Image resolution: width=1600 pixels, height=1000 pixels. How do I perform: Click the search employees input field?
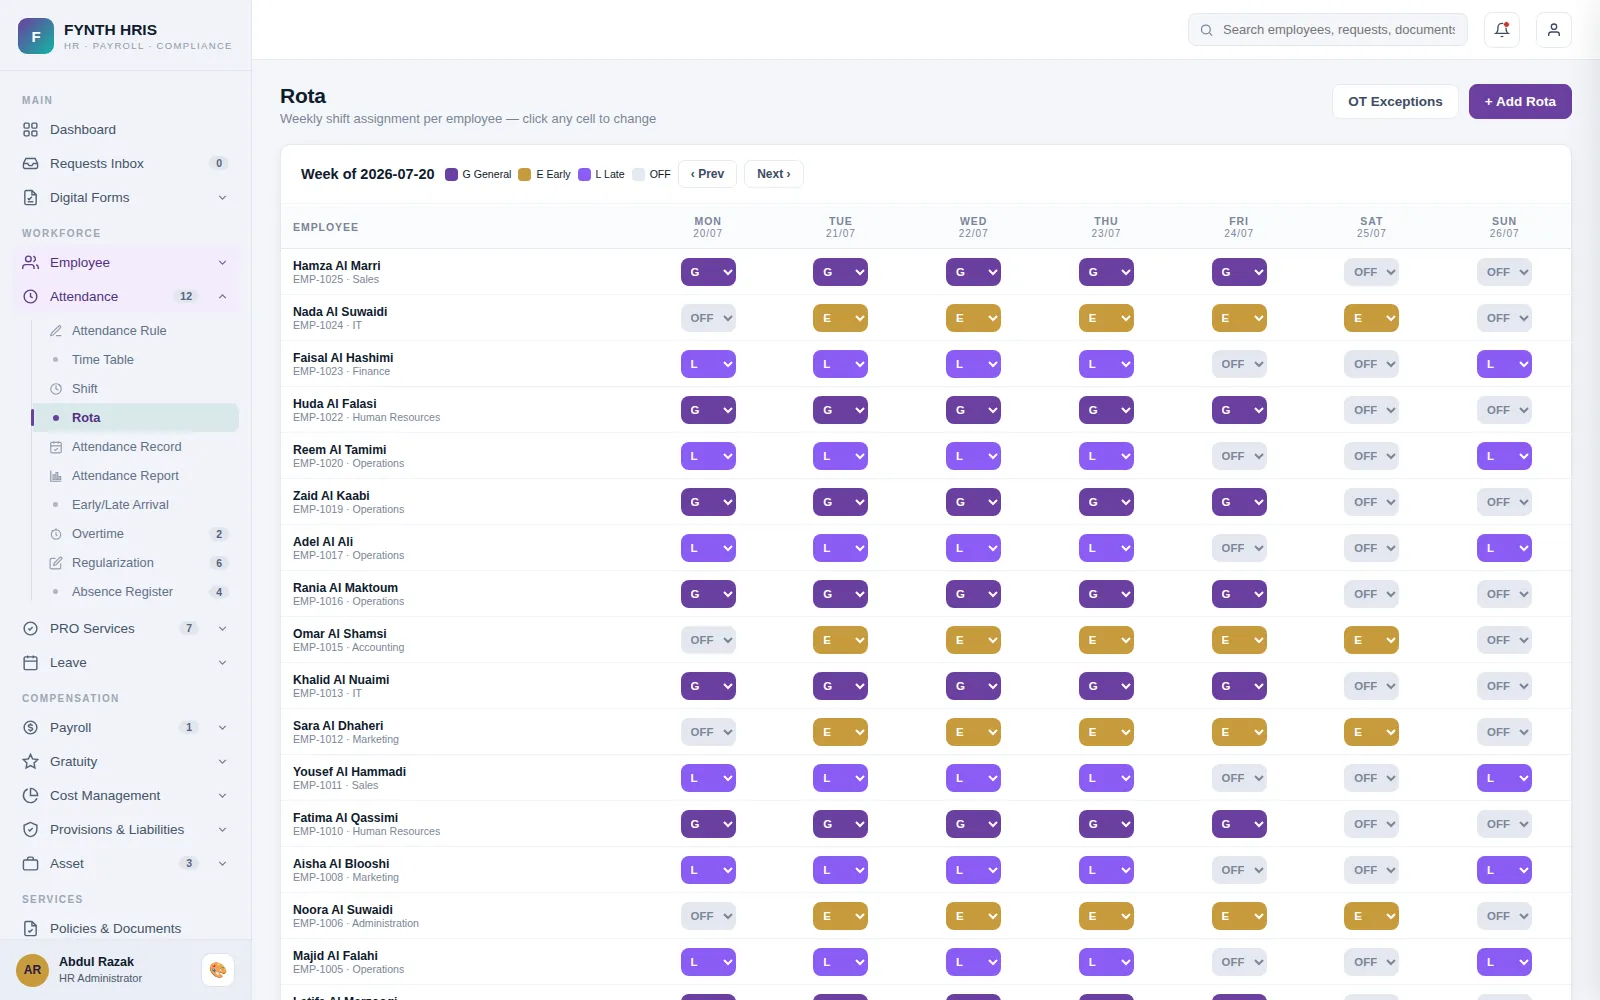click(x=1328, y=30)
